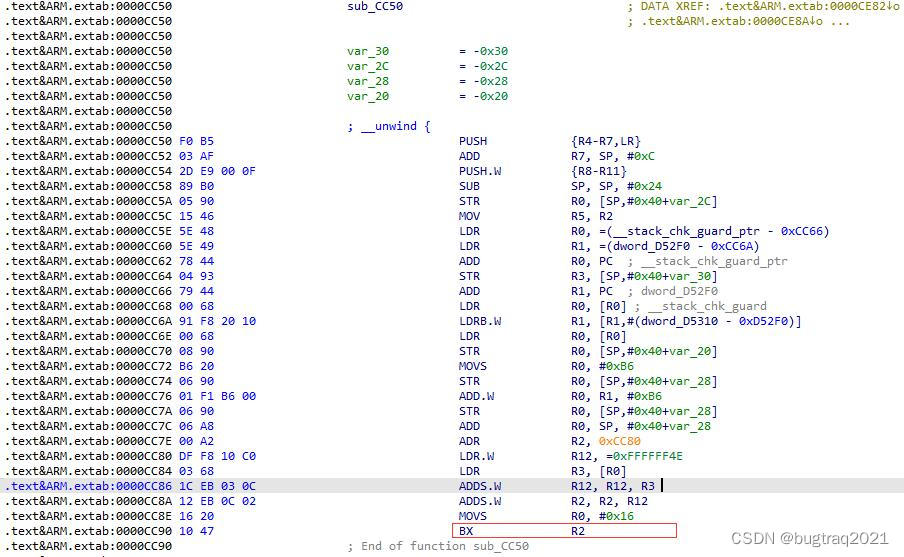The width and height of the screenshot is (904, 557).
Task: Click the opcode bytes 1C EB 03 0C
Action: tap(217, 486)
